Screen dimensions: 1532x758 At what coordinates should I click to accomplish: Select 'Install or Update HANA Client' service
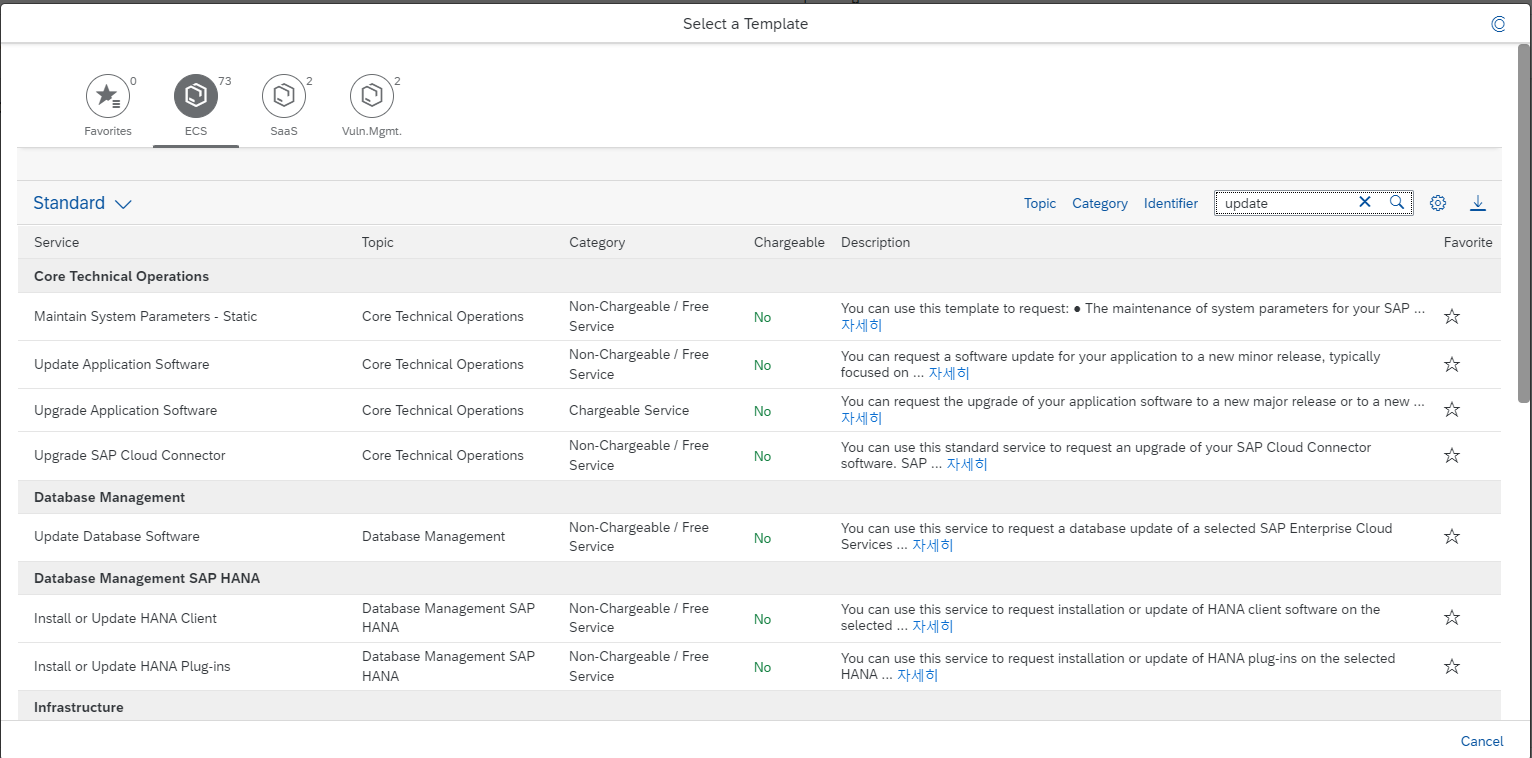pyautogui.click(x=125, y=618)
